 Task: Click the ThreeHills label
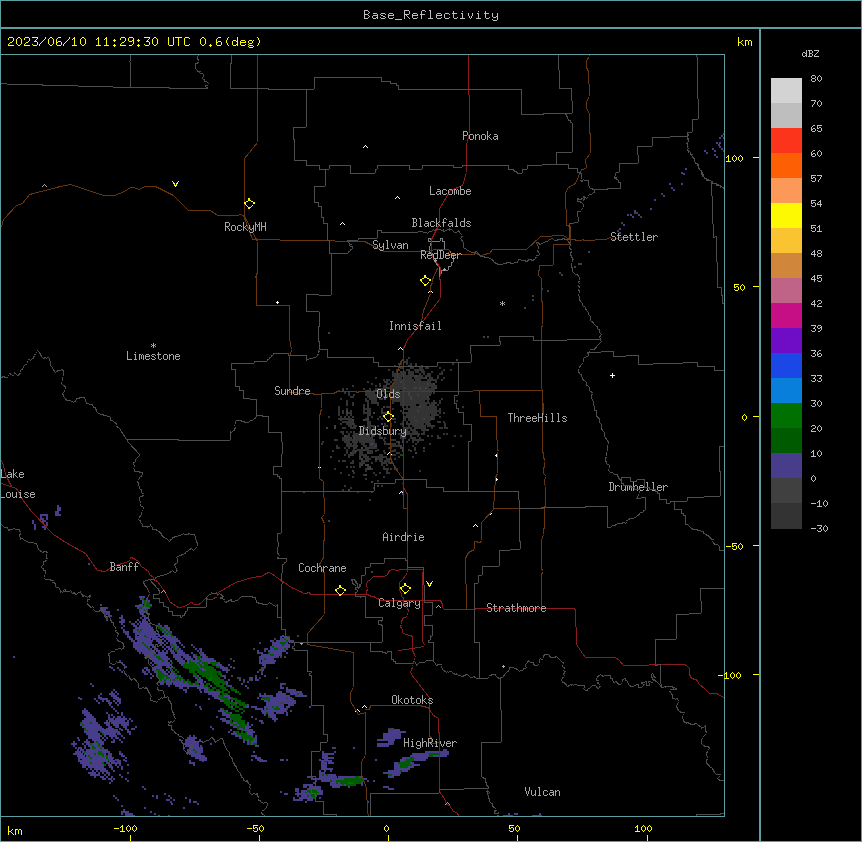(x=537, y=418)
